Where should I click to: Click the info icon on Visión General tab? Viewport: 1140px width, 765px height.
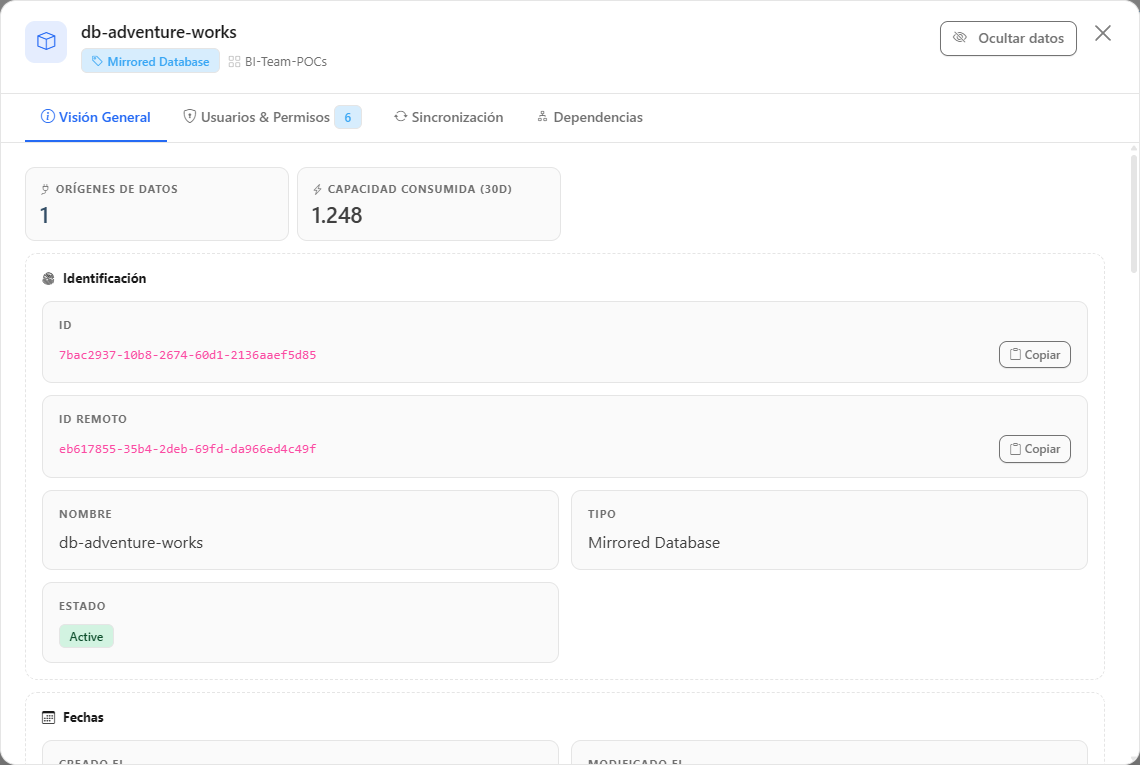click(x=48, y=116)
